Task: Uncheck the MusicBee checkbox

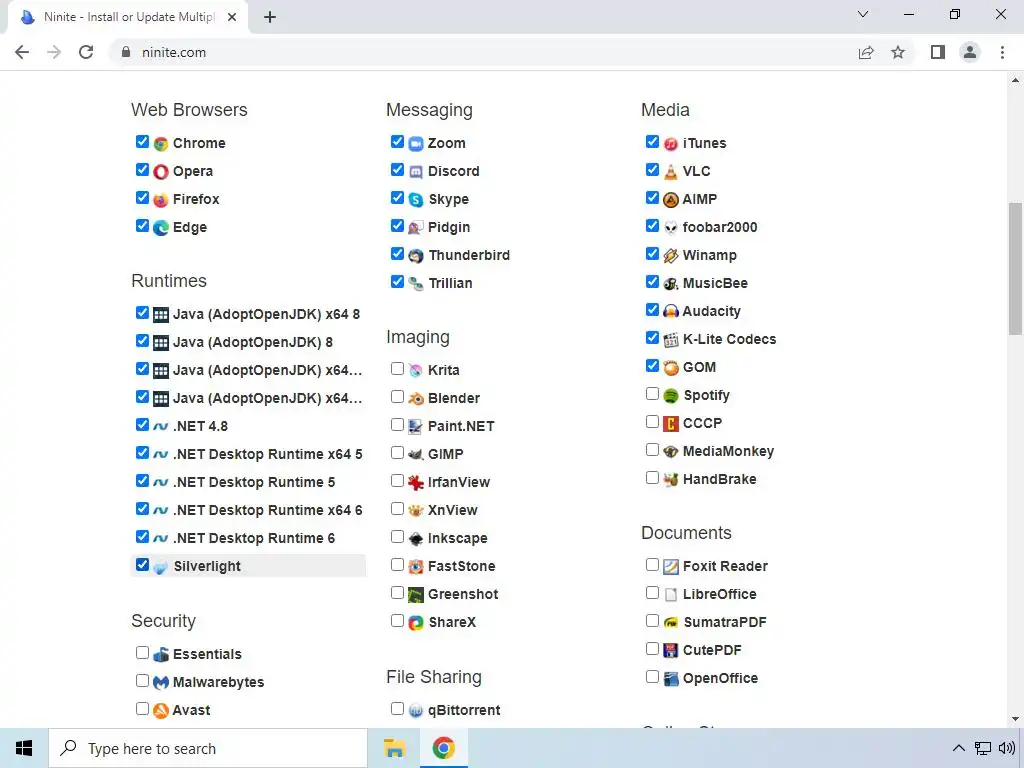Action: (652, 281)
